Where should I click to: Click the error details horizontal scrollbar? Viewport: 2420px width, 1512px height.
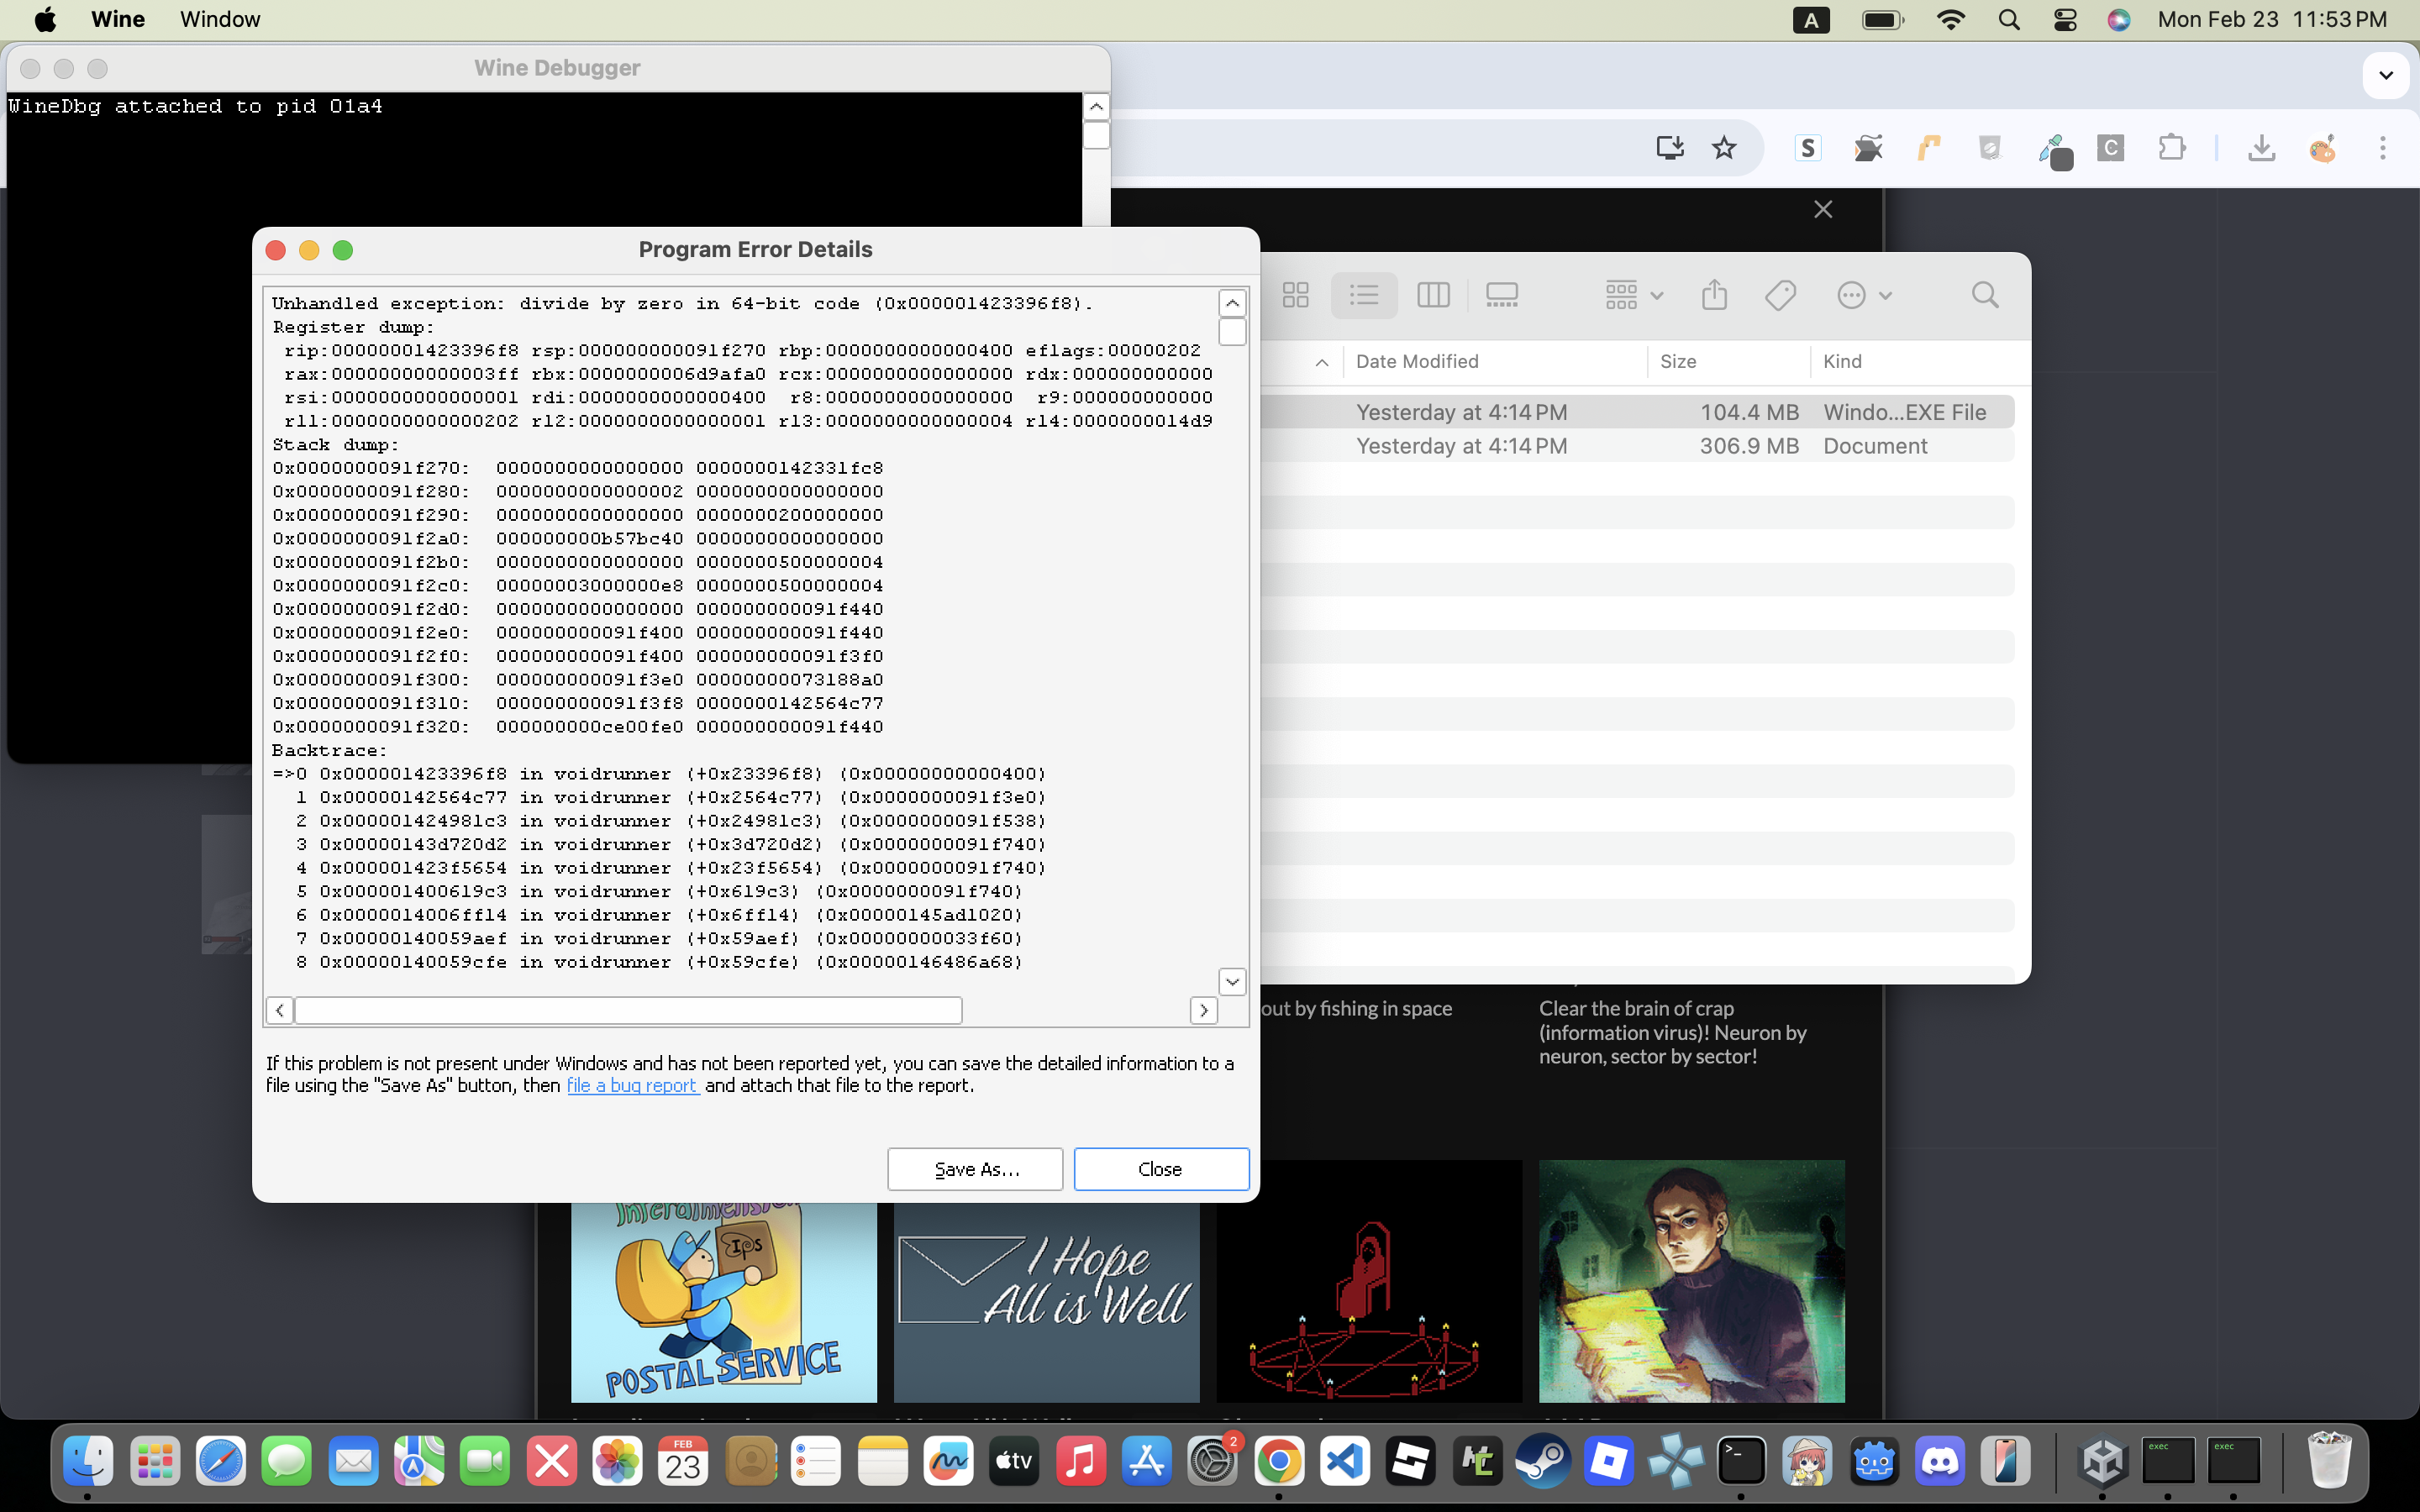click(x=628, y=1010)
